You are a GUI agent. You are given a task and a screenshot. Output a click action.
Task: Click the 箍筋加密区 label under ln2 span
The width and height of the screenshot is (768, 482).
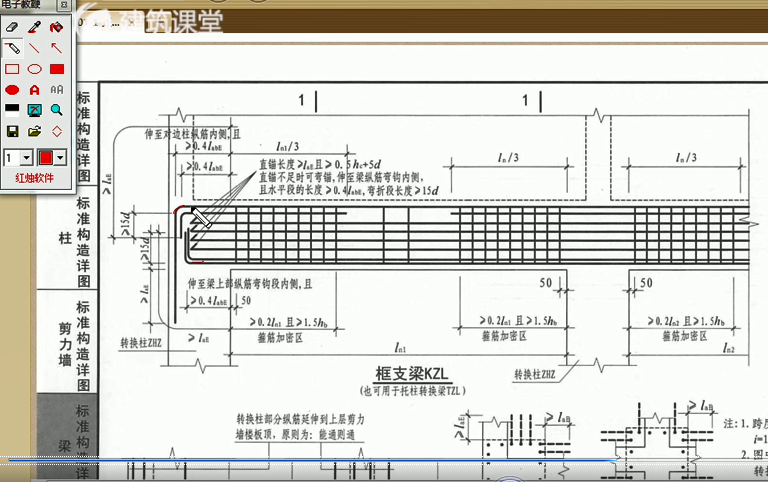(685, 336)
